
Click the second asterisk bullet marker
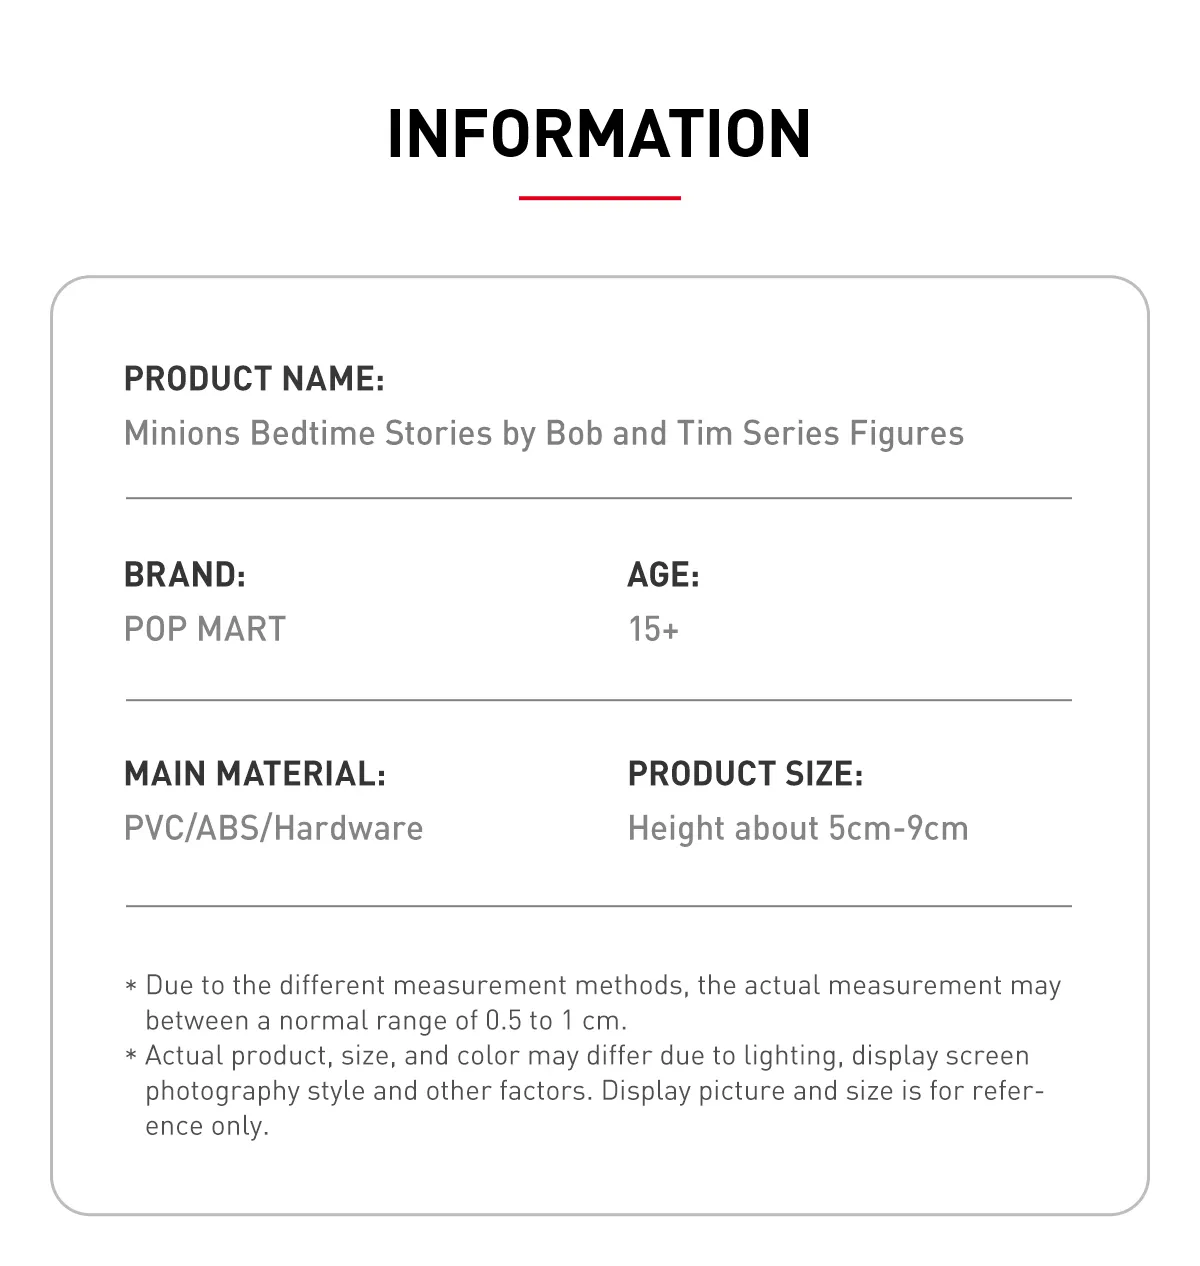pos(131,1057)
